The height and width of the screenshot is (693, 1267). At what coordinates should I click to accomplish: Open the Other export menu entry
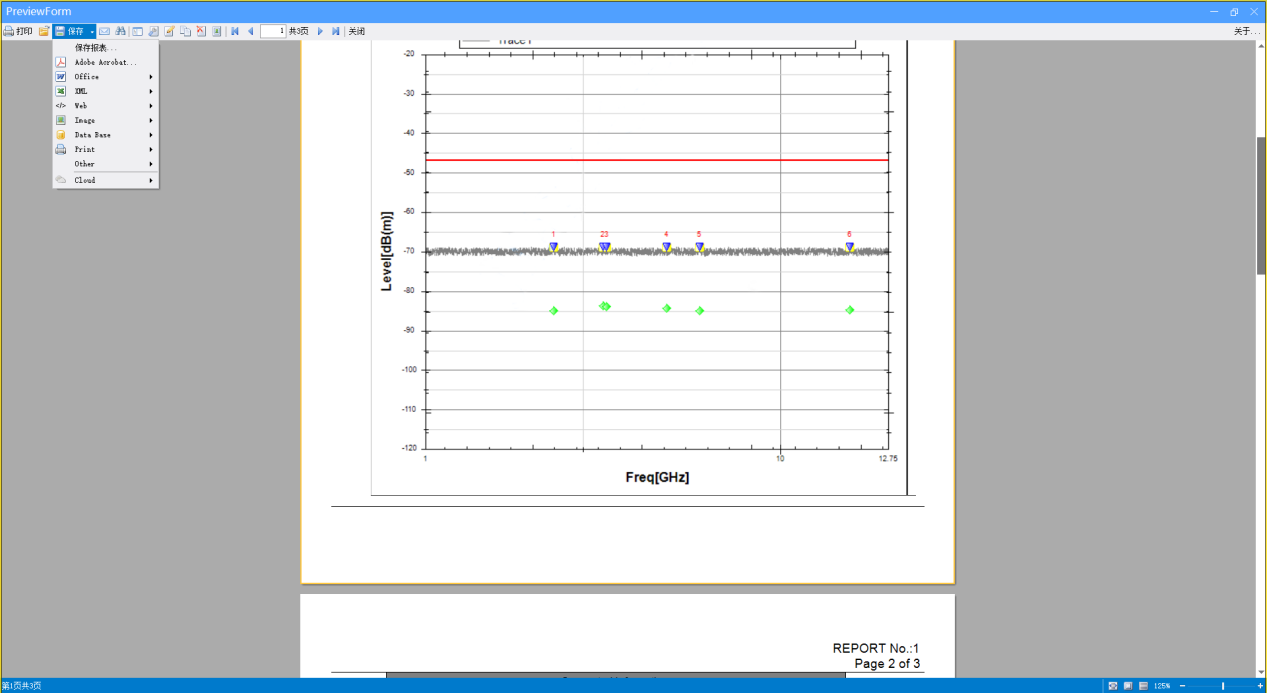pyautogui.click(x=105, y=164)
